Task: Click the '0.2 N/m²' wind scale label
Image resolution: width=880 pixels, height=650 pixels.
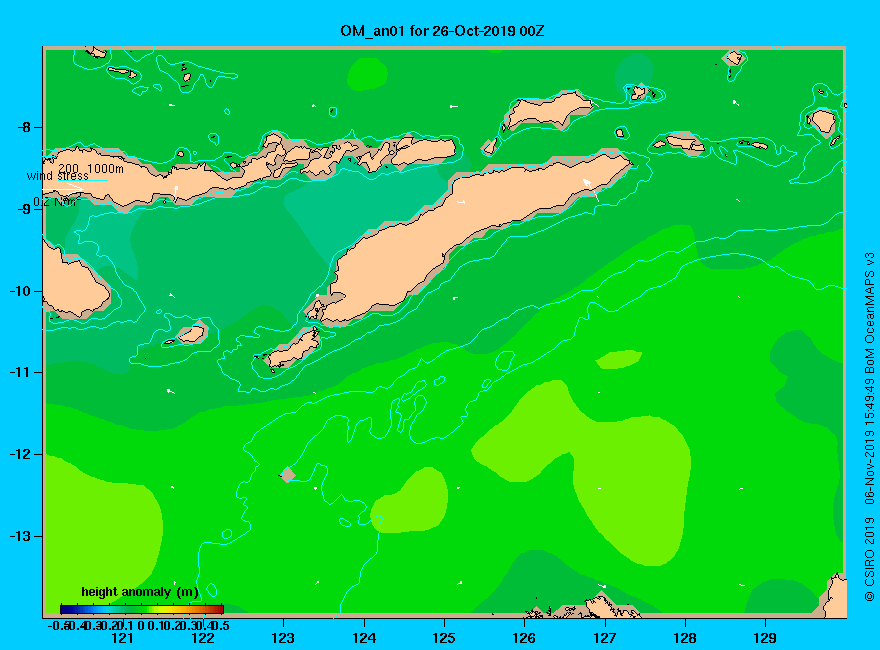Action: tap(57, 202)
